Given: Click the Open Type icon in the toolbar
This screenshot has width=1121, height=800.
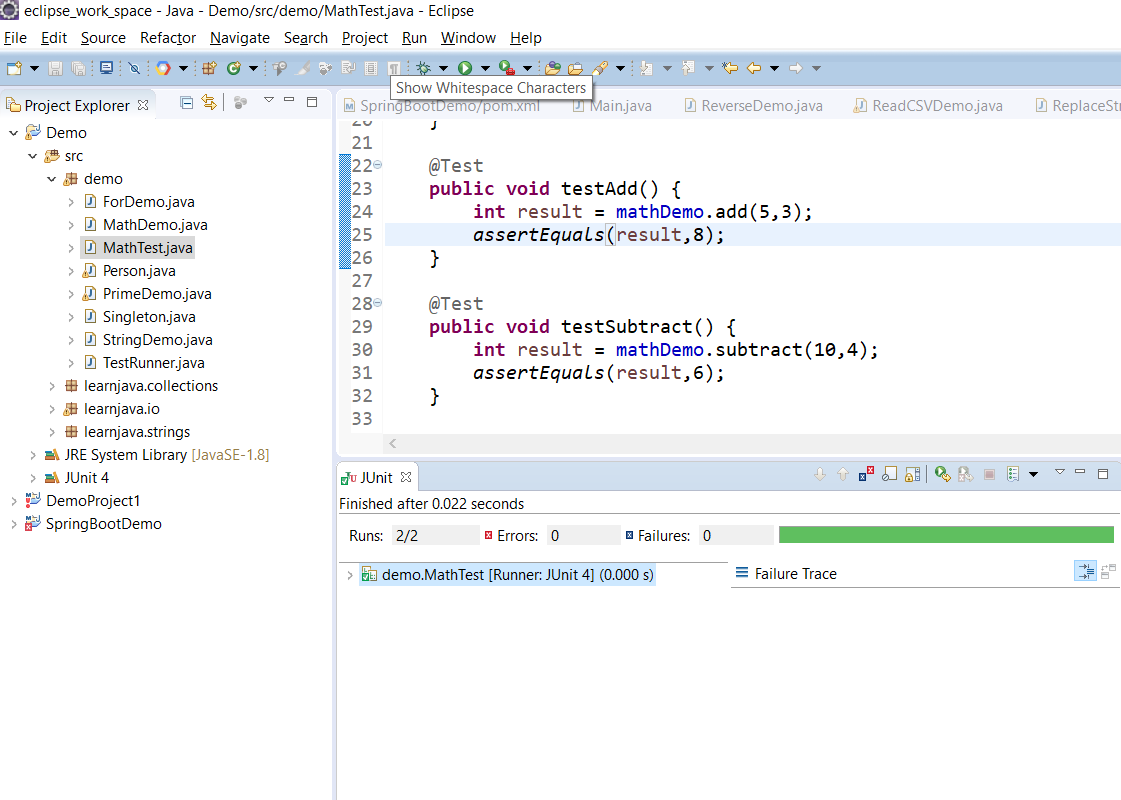Looking at the screenshot, I should tap(552, 68).
